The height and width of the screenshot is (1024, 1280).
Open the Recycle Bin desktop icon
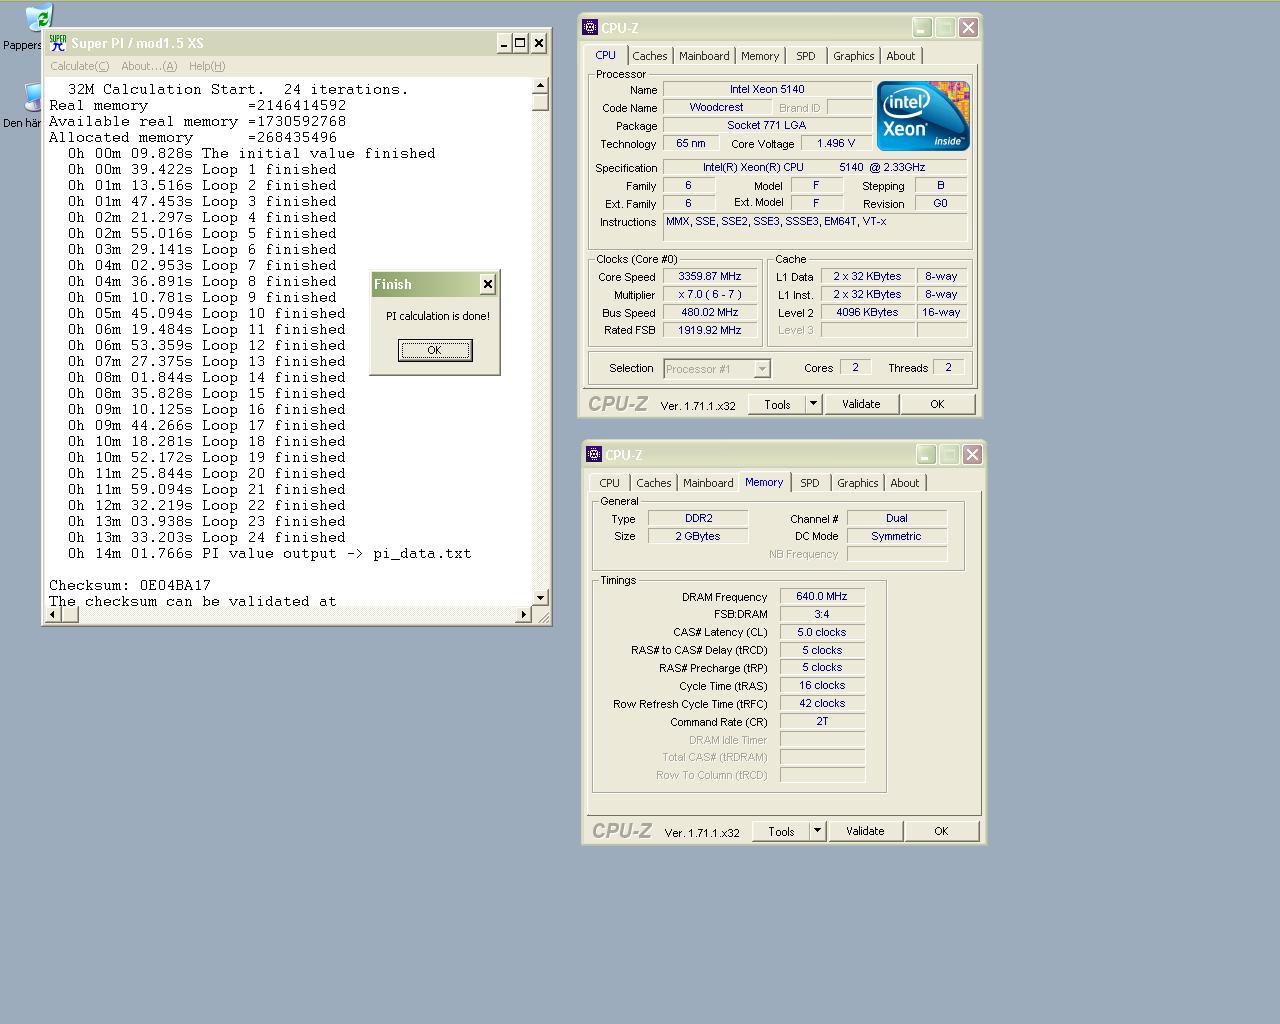click(x=38, y=18)
